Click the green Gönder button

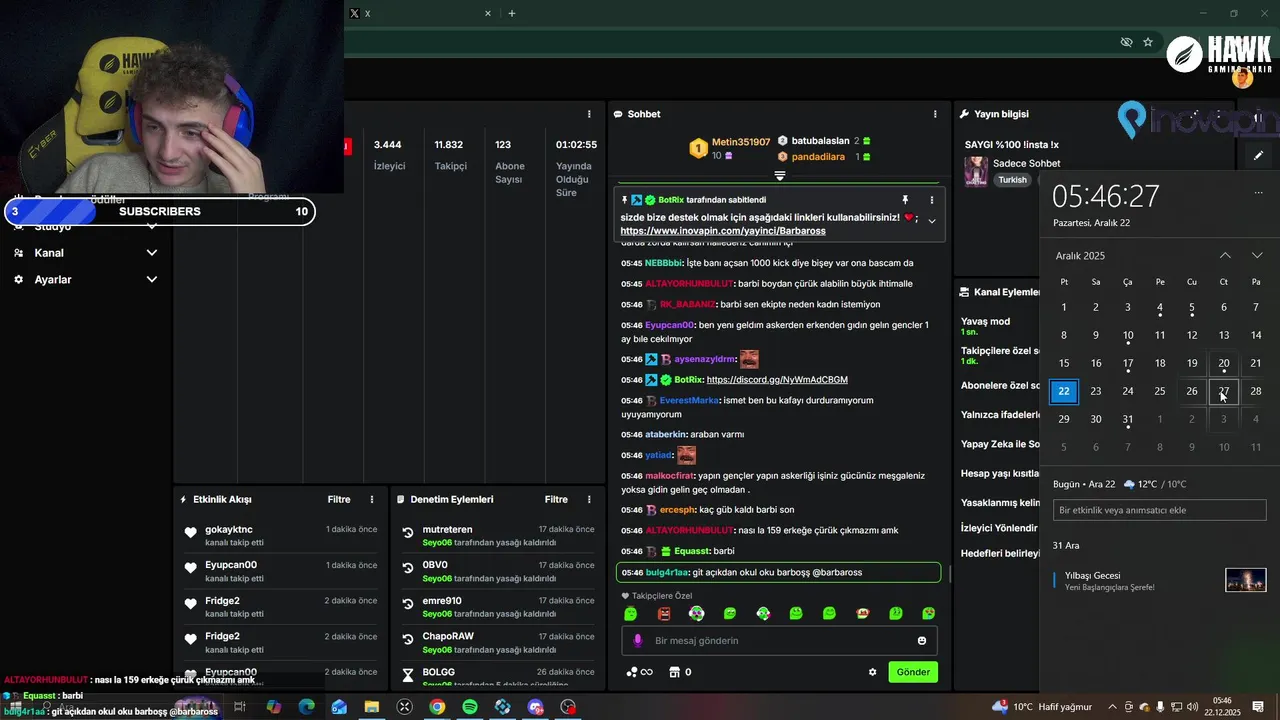pos(913,672)
